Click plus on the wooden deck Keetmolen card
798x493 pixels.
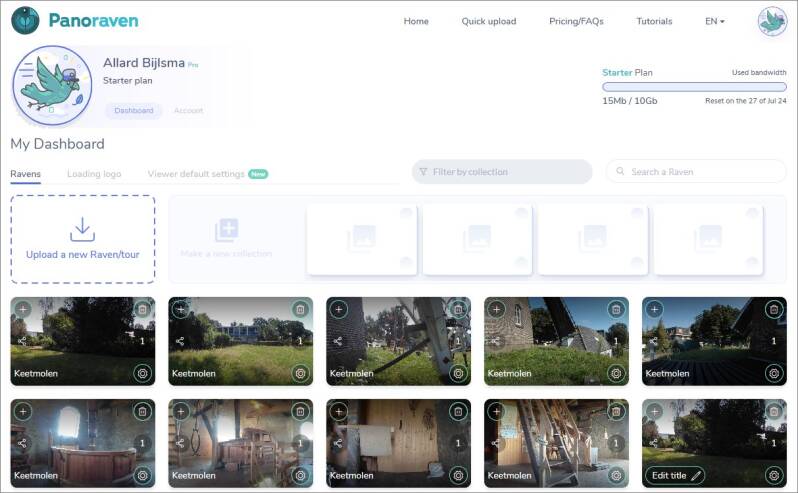click(654, 309)
